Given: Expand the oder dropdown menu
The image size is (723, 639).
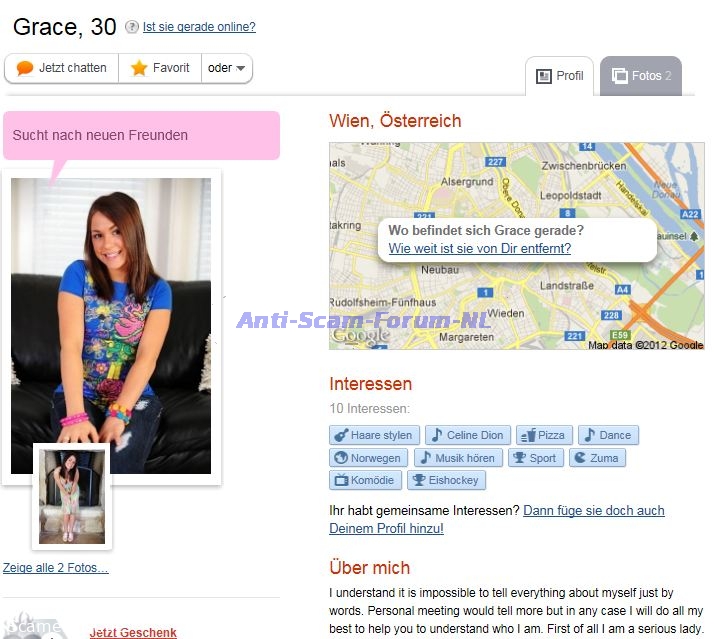Looking at the screenshot, I should pyautogui.click(x=226, y=68).
